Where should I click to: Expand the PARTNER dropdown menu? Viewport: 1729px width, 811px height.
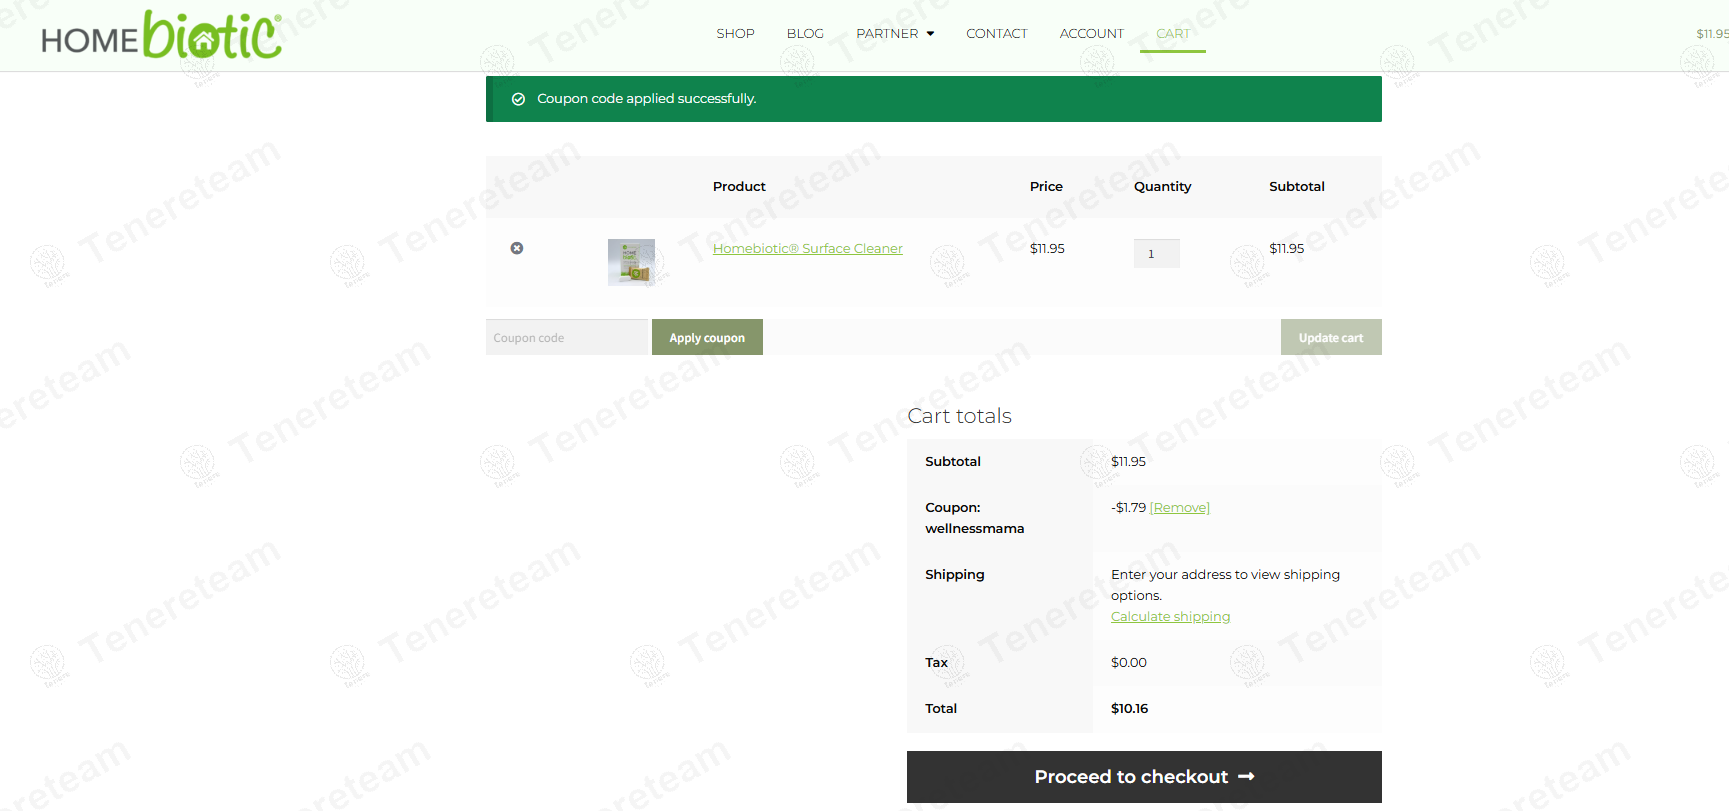tap(895, 33)
